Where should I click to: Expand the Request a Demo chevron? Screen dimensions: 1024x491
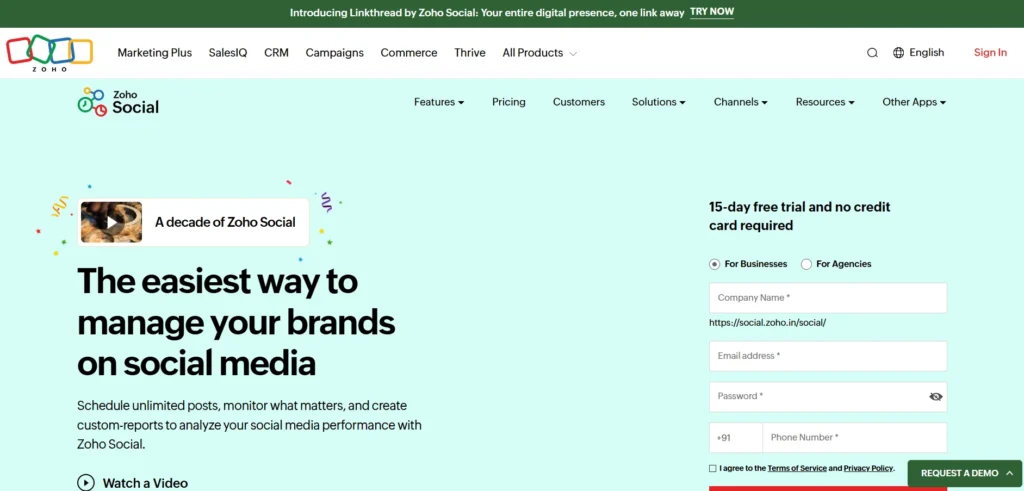(x=1010, y=473)
